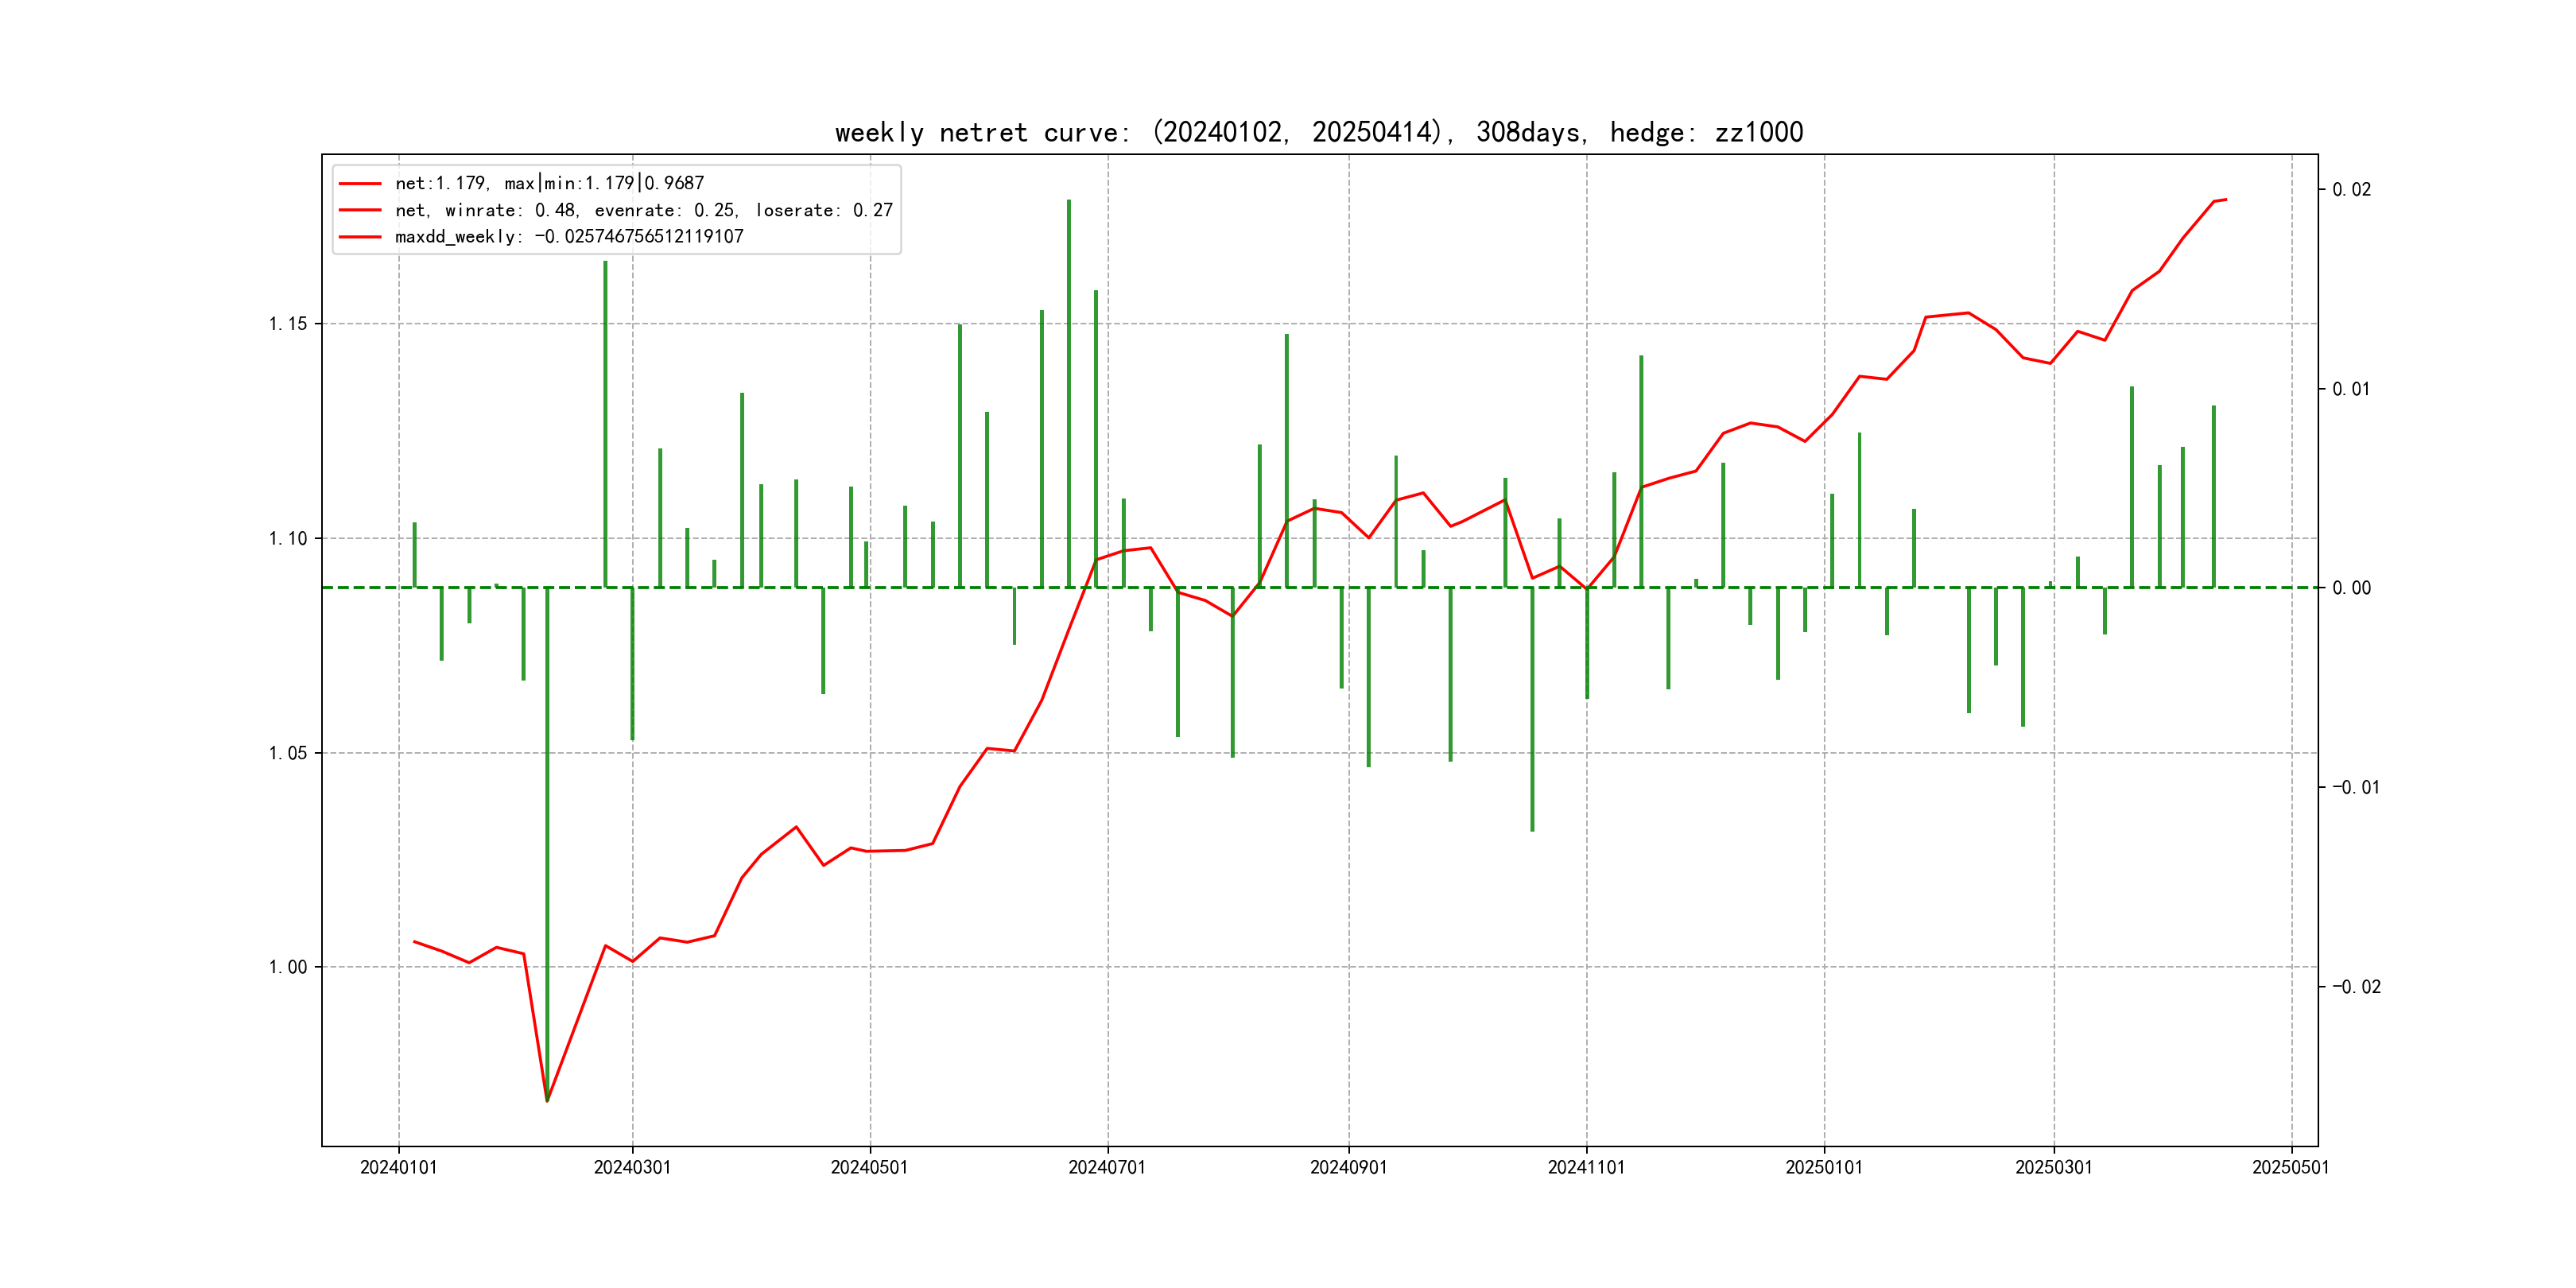Click the 20240301 x-axis date label
The width and height of the screenshot is (2576, 1288).
pyautogui.click(x=632, y=1167)
